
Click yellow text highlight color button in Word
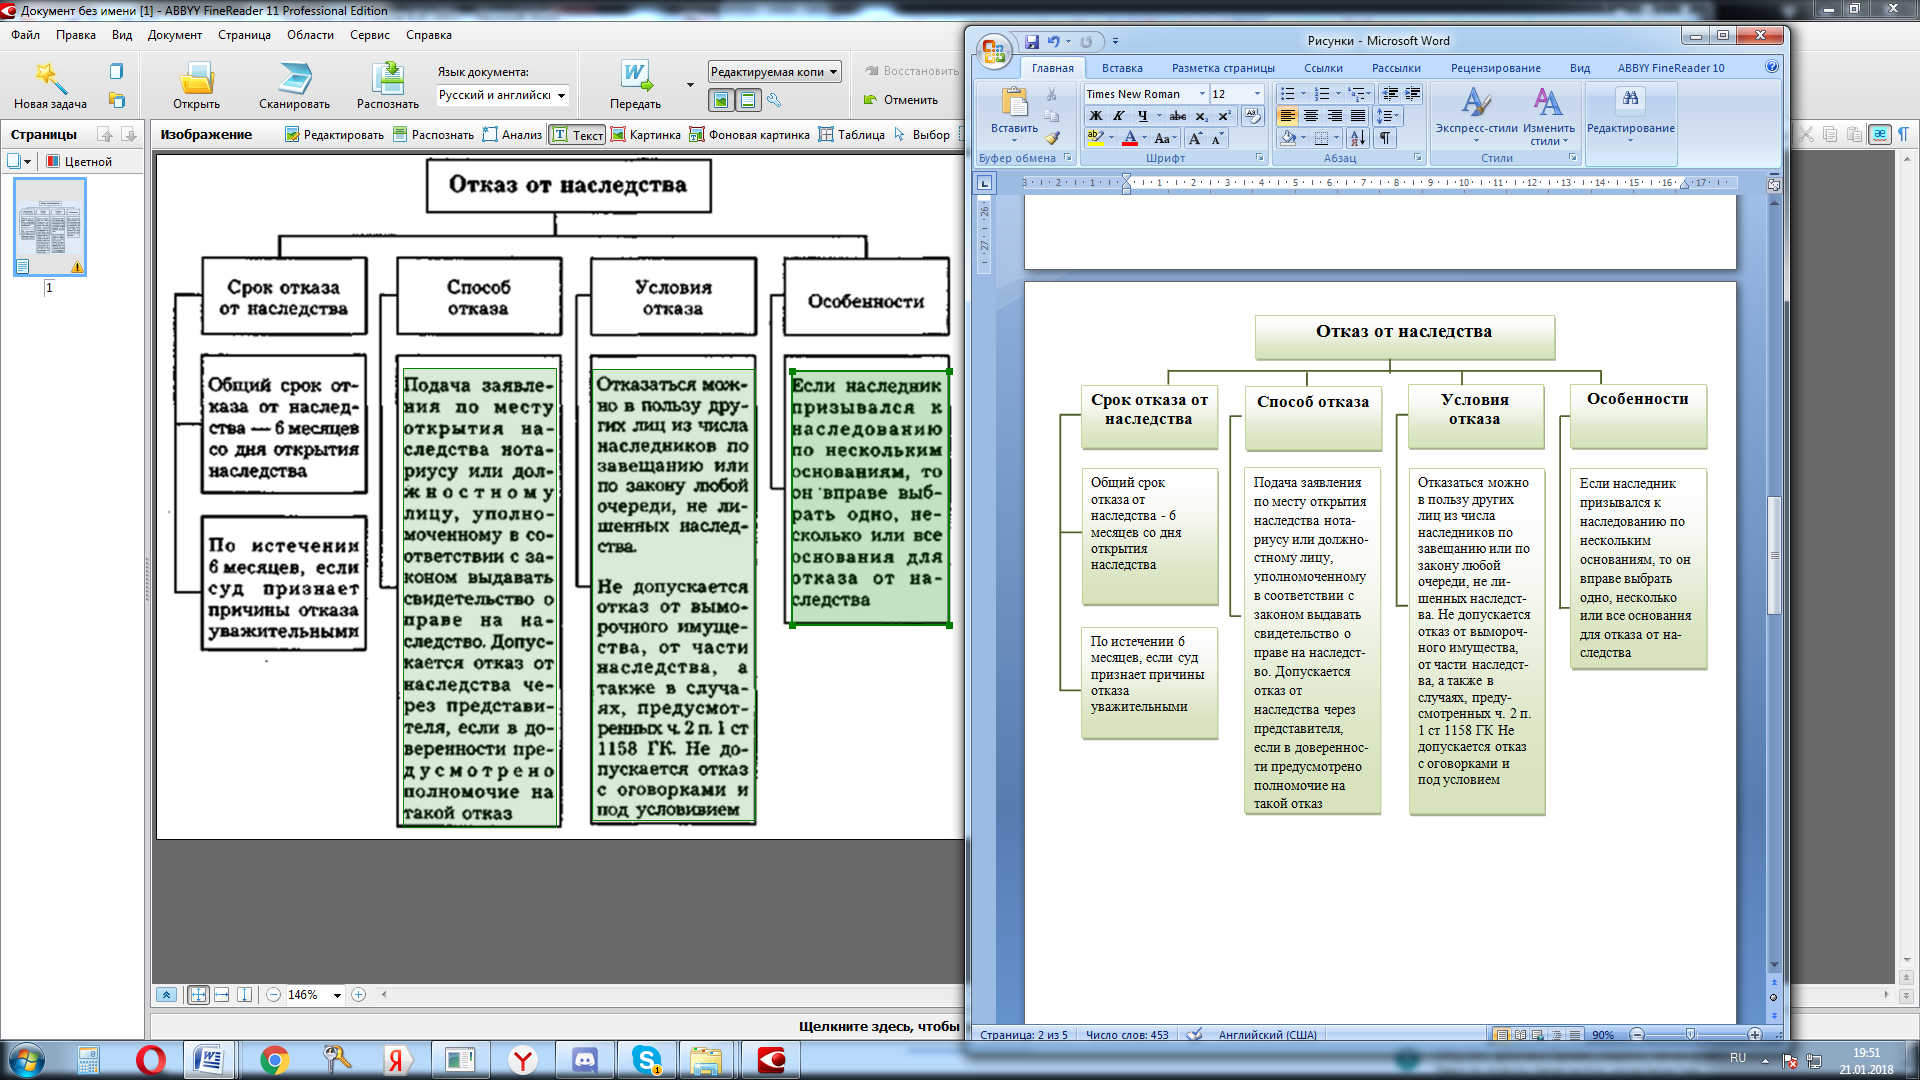click(1095, 138)
